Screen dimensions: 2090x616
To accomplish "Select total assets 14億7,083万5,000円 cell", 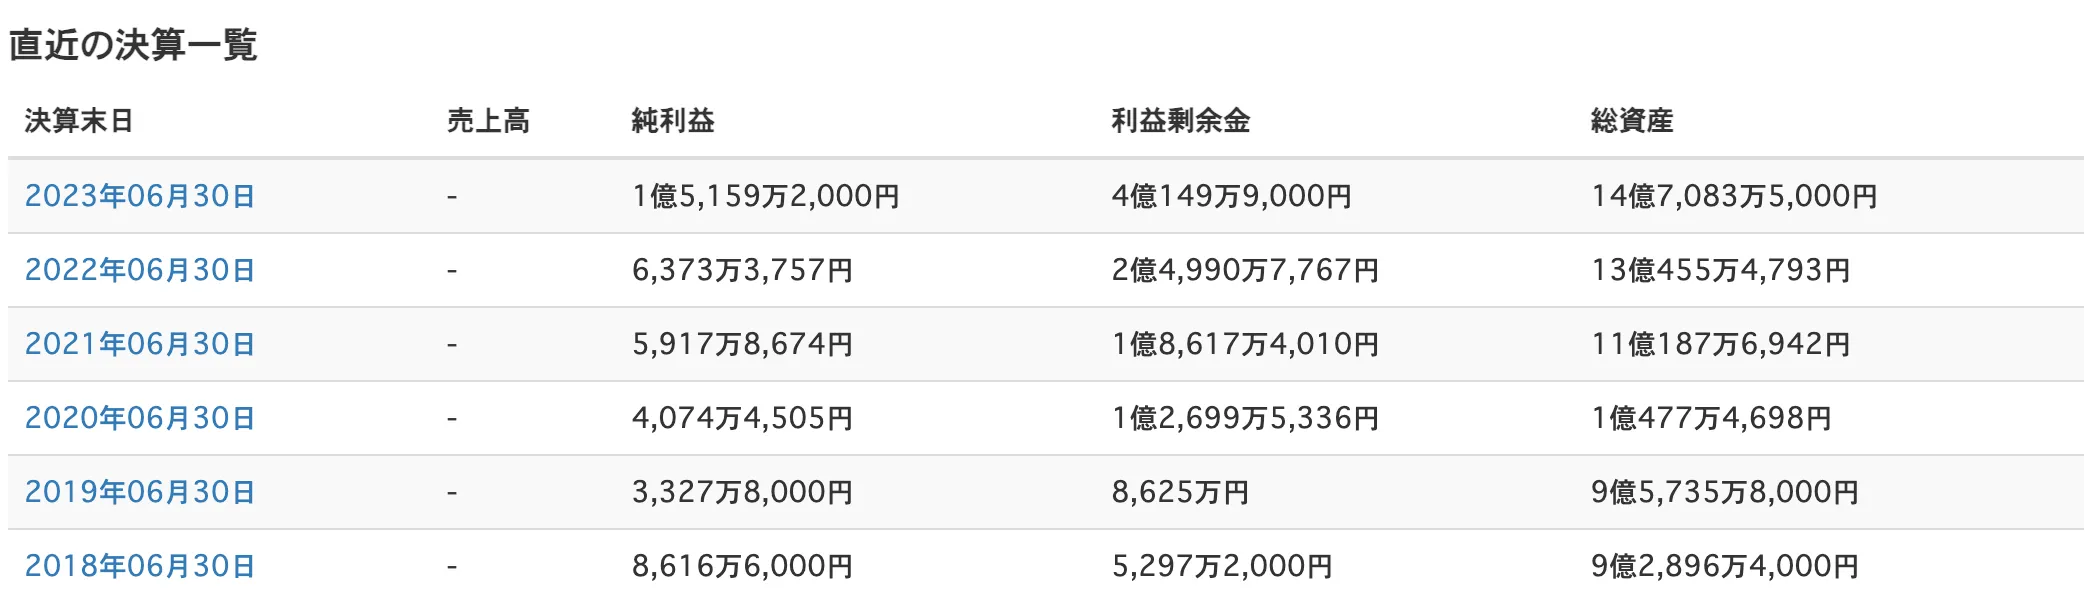I will (x=1735, y=196).
